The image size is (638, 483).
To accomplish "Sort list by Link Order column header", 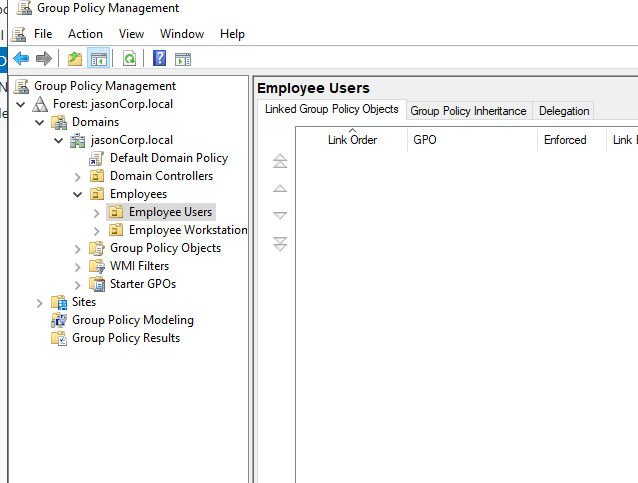I will click(x=352, y=140).
